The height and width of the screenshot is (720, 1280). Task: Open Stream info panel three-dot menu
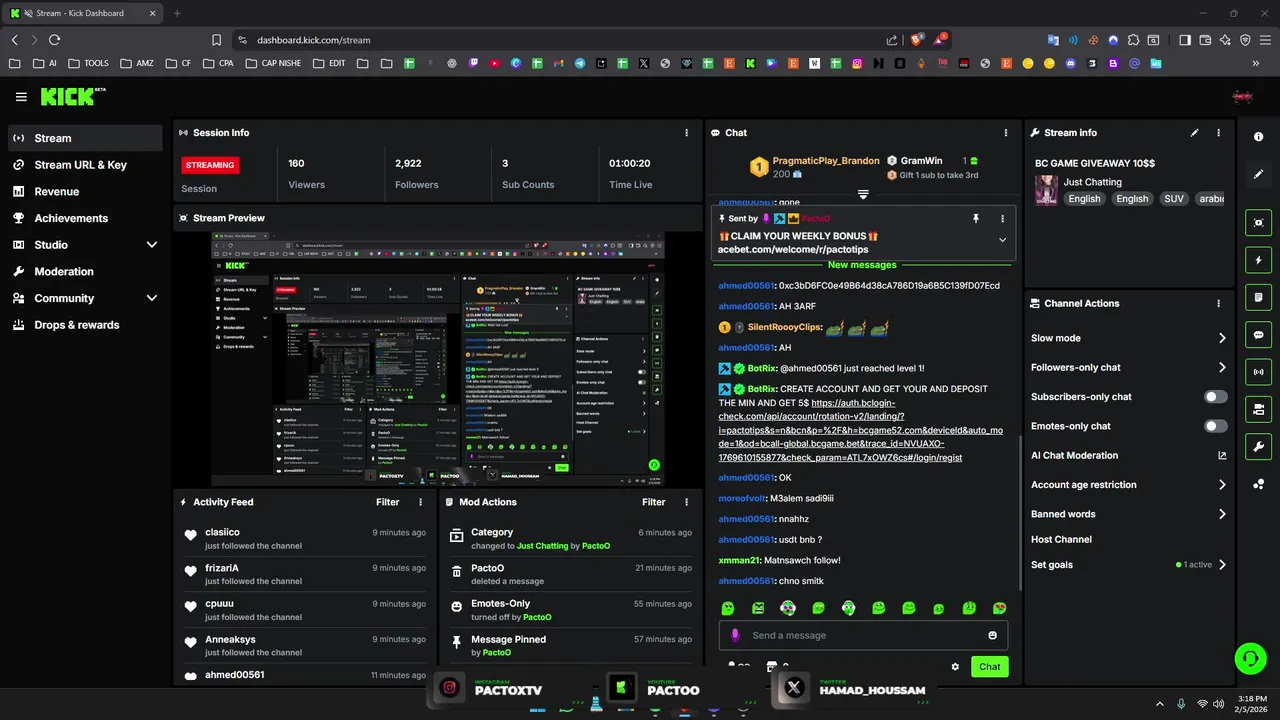click(1218, 132)
